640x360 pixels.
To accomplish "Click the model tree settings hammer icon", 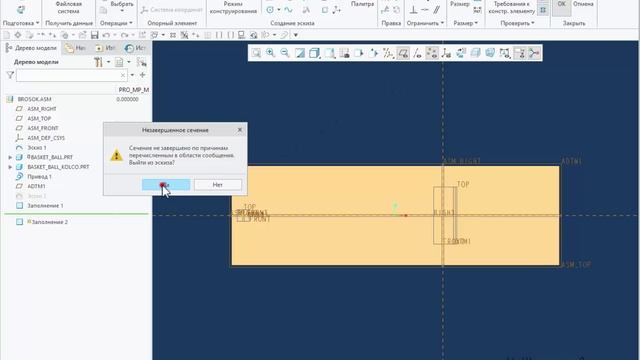I will pyautogui.click(x=98, y=62).
